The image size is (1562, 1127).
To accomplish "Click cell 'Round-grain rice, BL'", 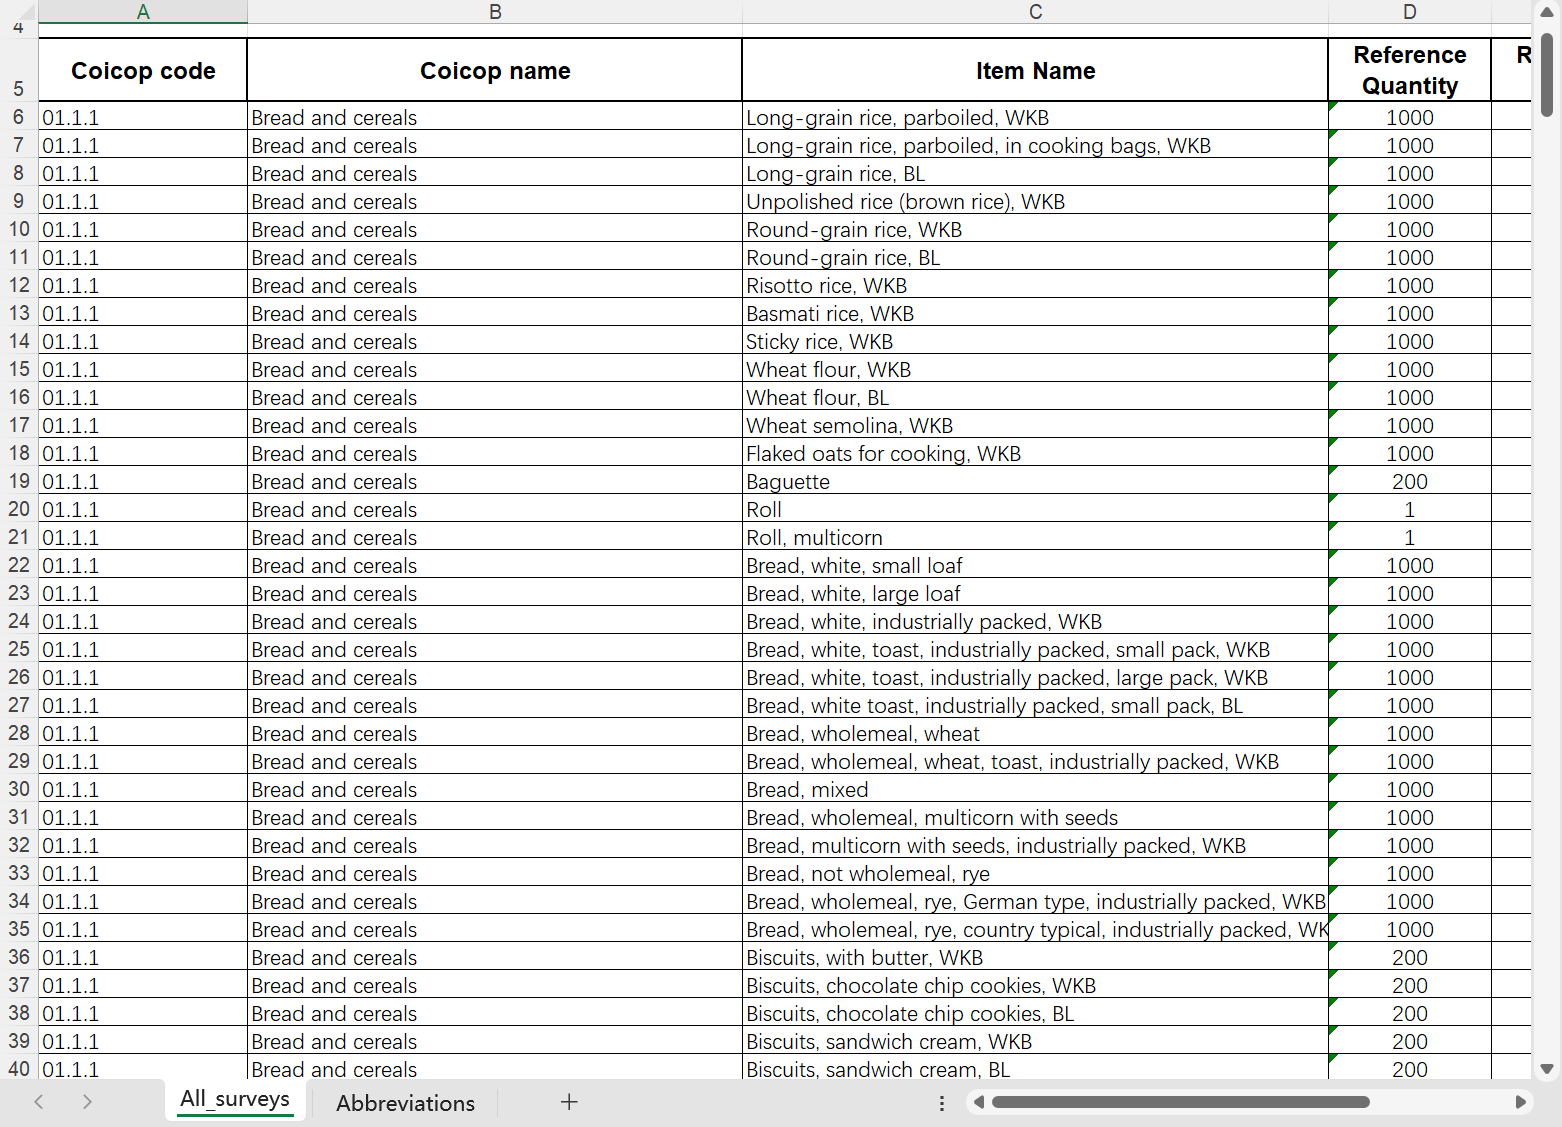I will (x=1035, y=257).
